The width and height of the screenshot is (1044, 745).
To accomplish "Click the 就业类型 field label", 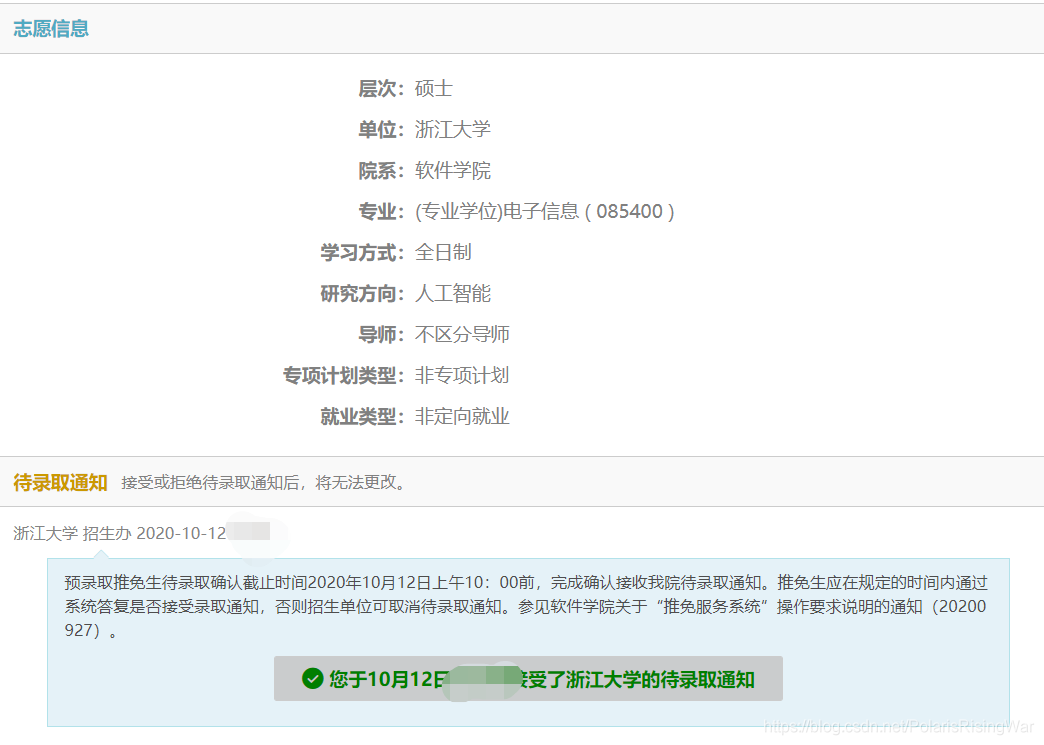I will click(362, 417).
